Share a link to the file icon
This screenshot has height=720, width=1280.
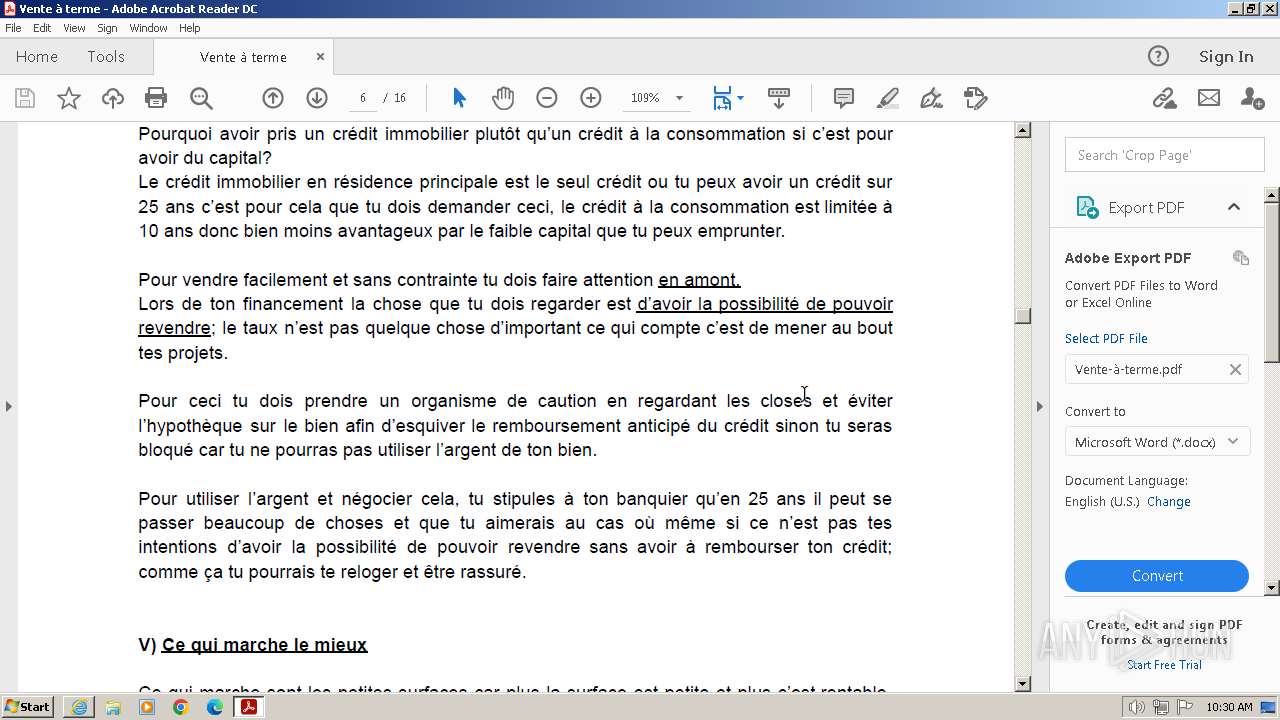coord(1164,98)
